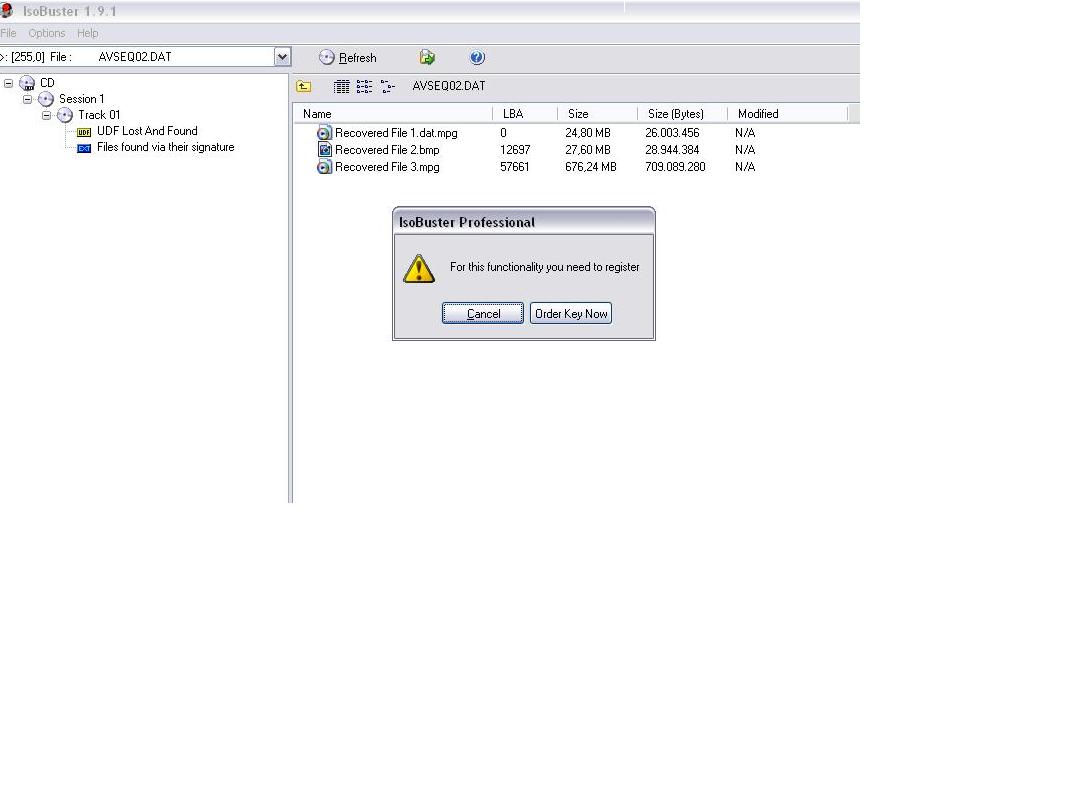Sort by LBA column header
Screen dimensions: 1073x793
[525, 114]
